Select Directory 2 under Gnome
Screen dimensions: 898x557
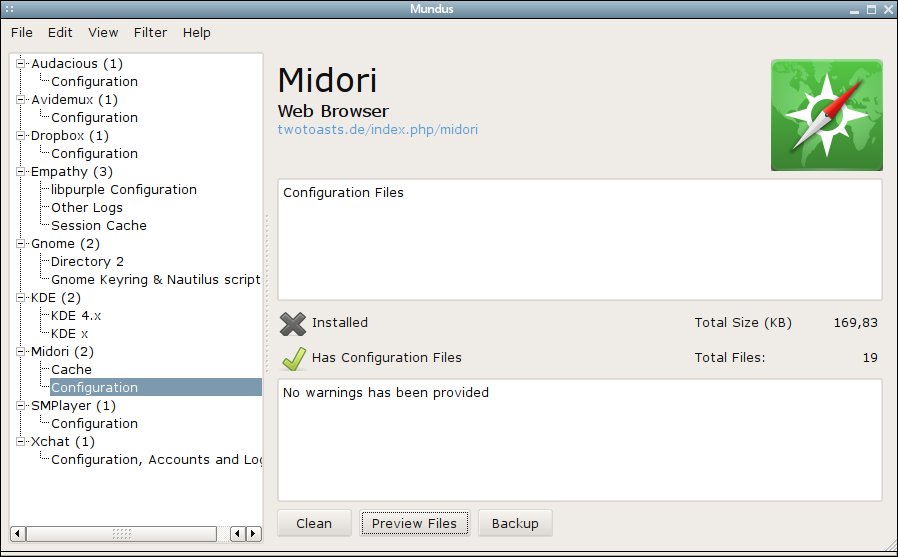(87, 262)
